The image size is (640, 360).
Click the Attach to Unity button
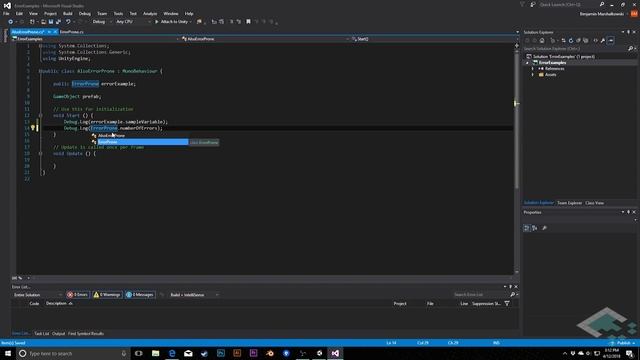click(x=173, y=22)
